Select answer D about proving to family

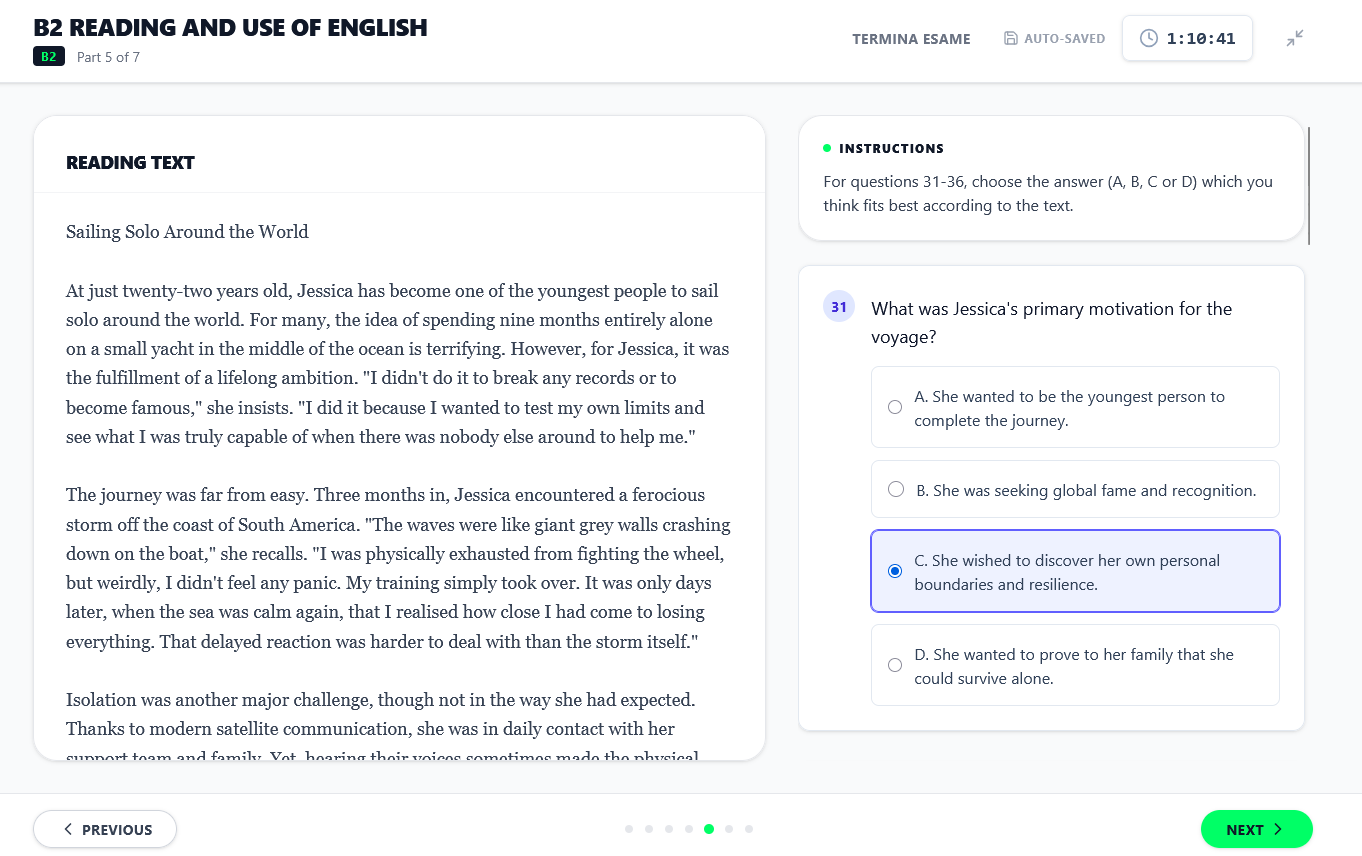coord(1075,665)
